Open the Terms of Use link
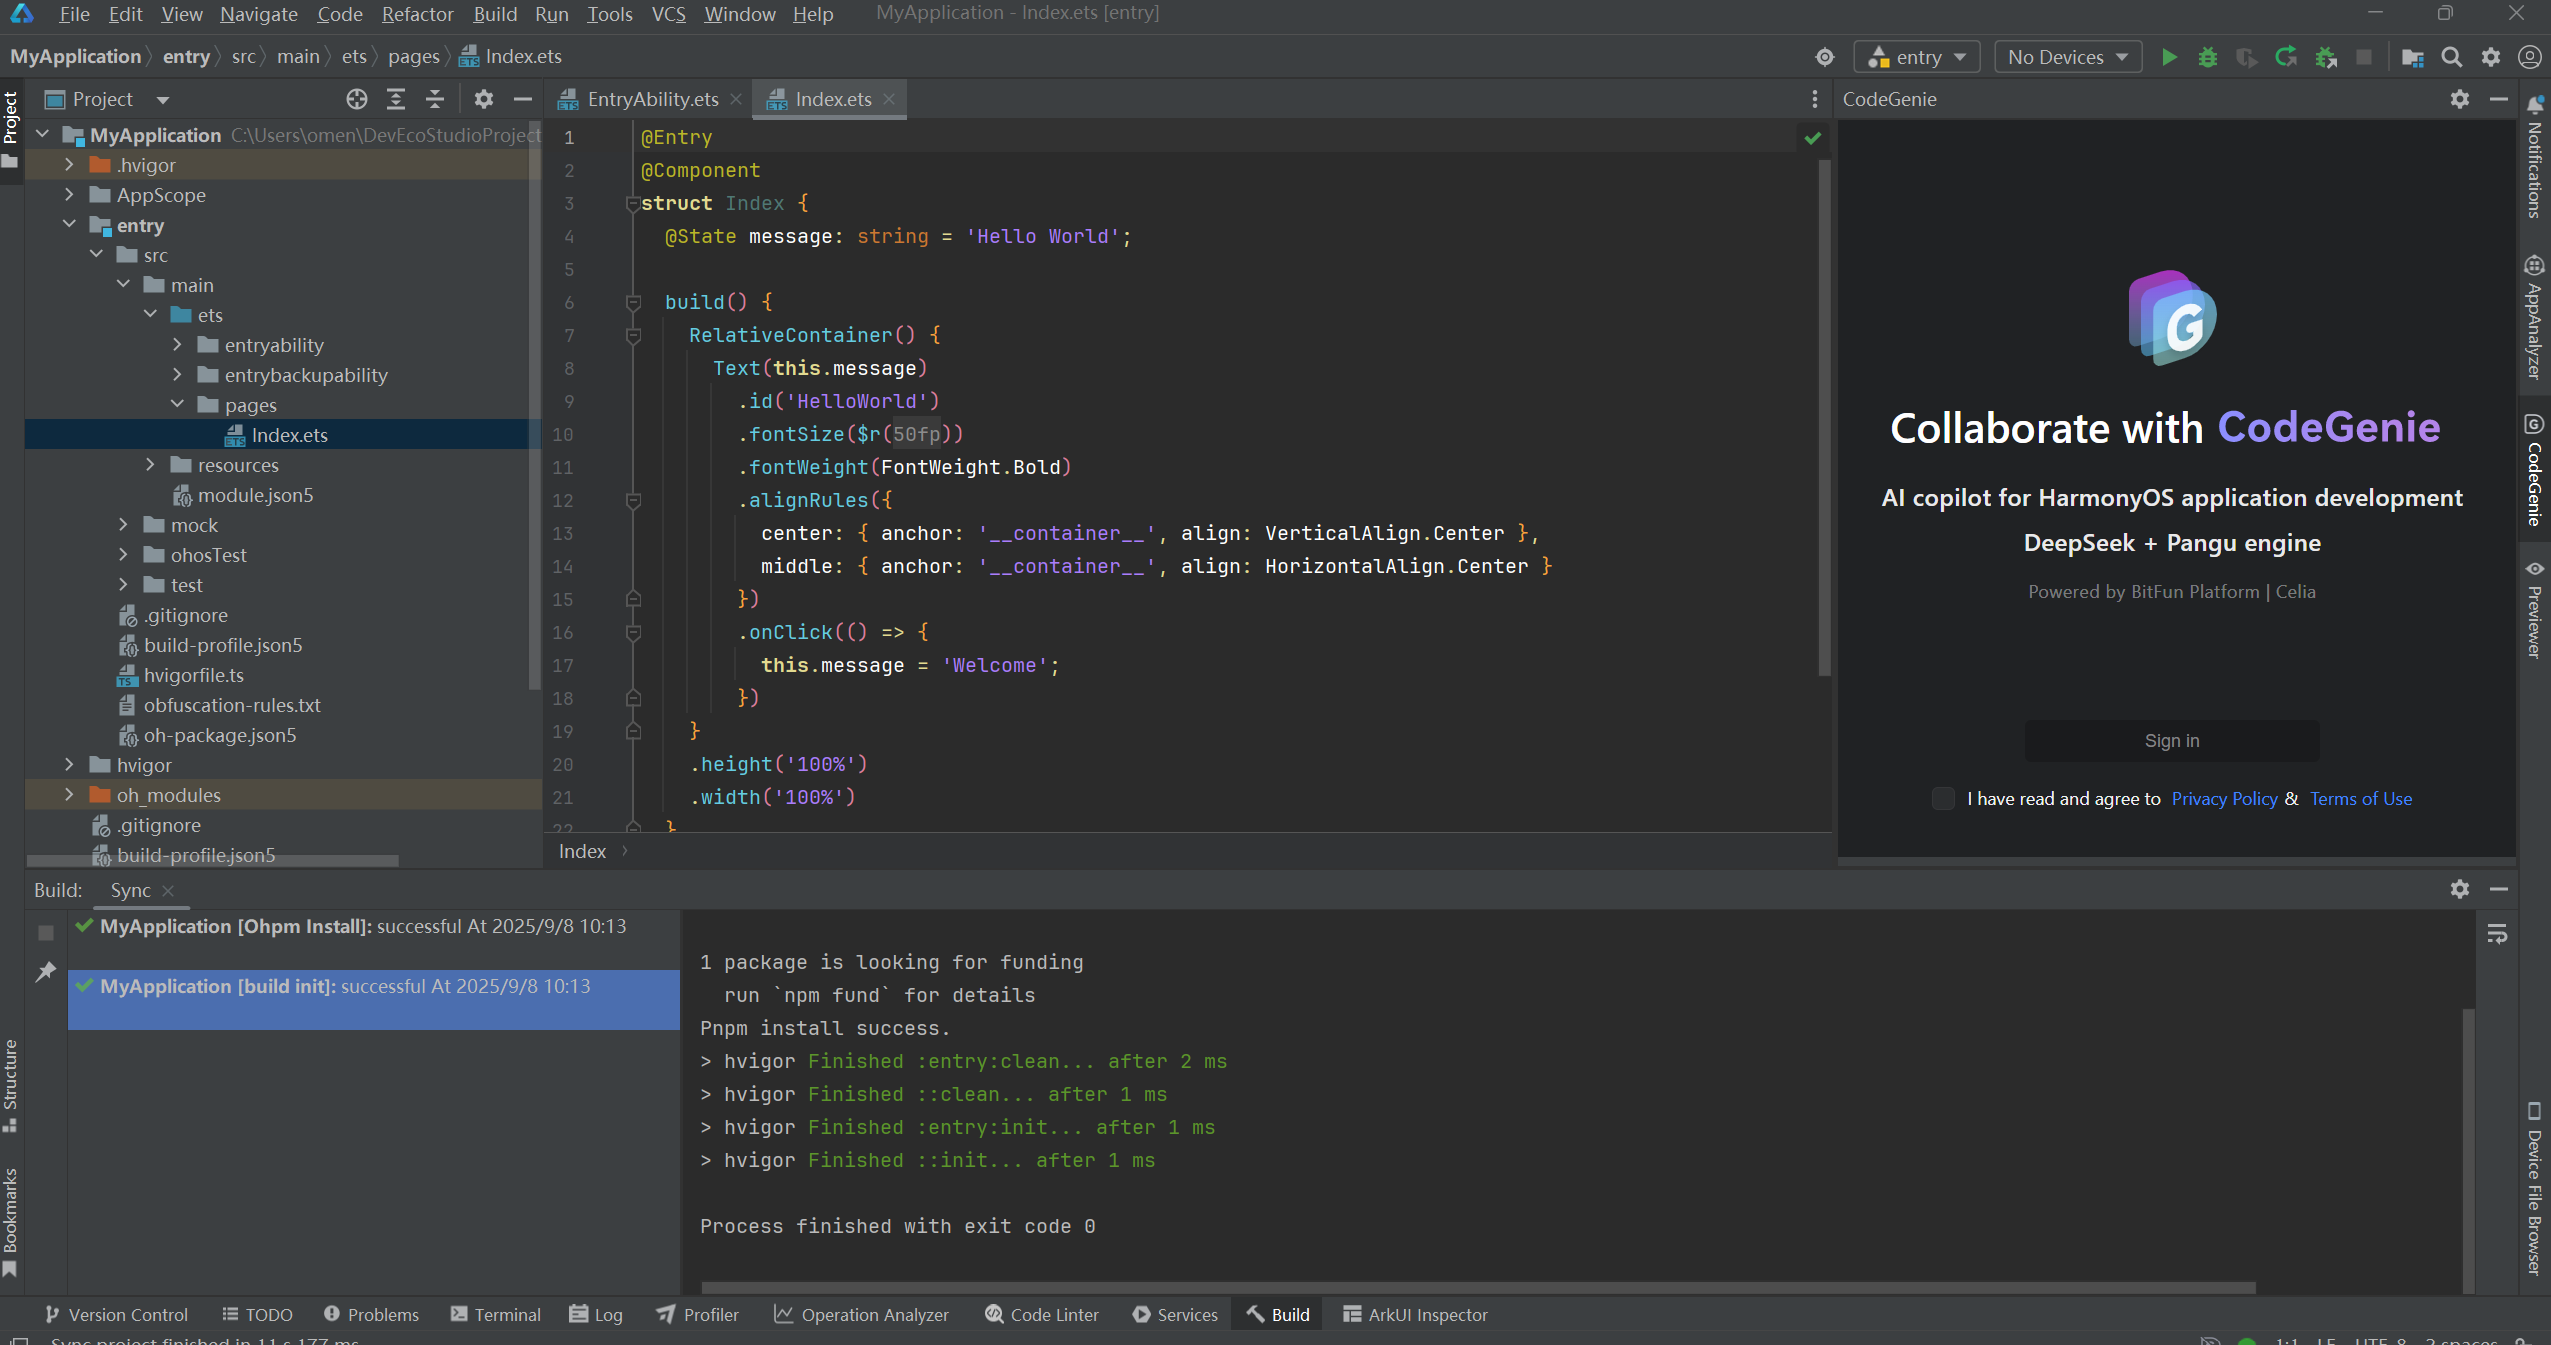 pos(2360,798)
